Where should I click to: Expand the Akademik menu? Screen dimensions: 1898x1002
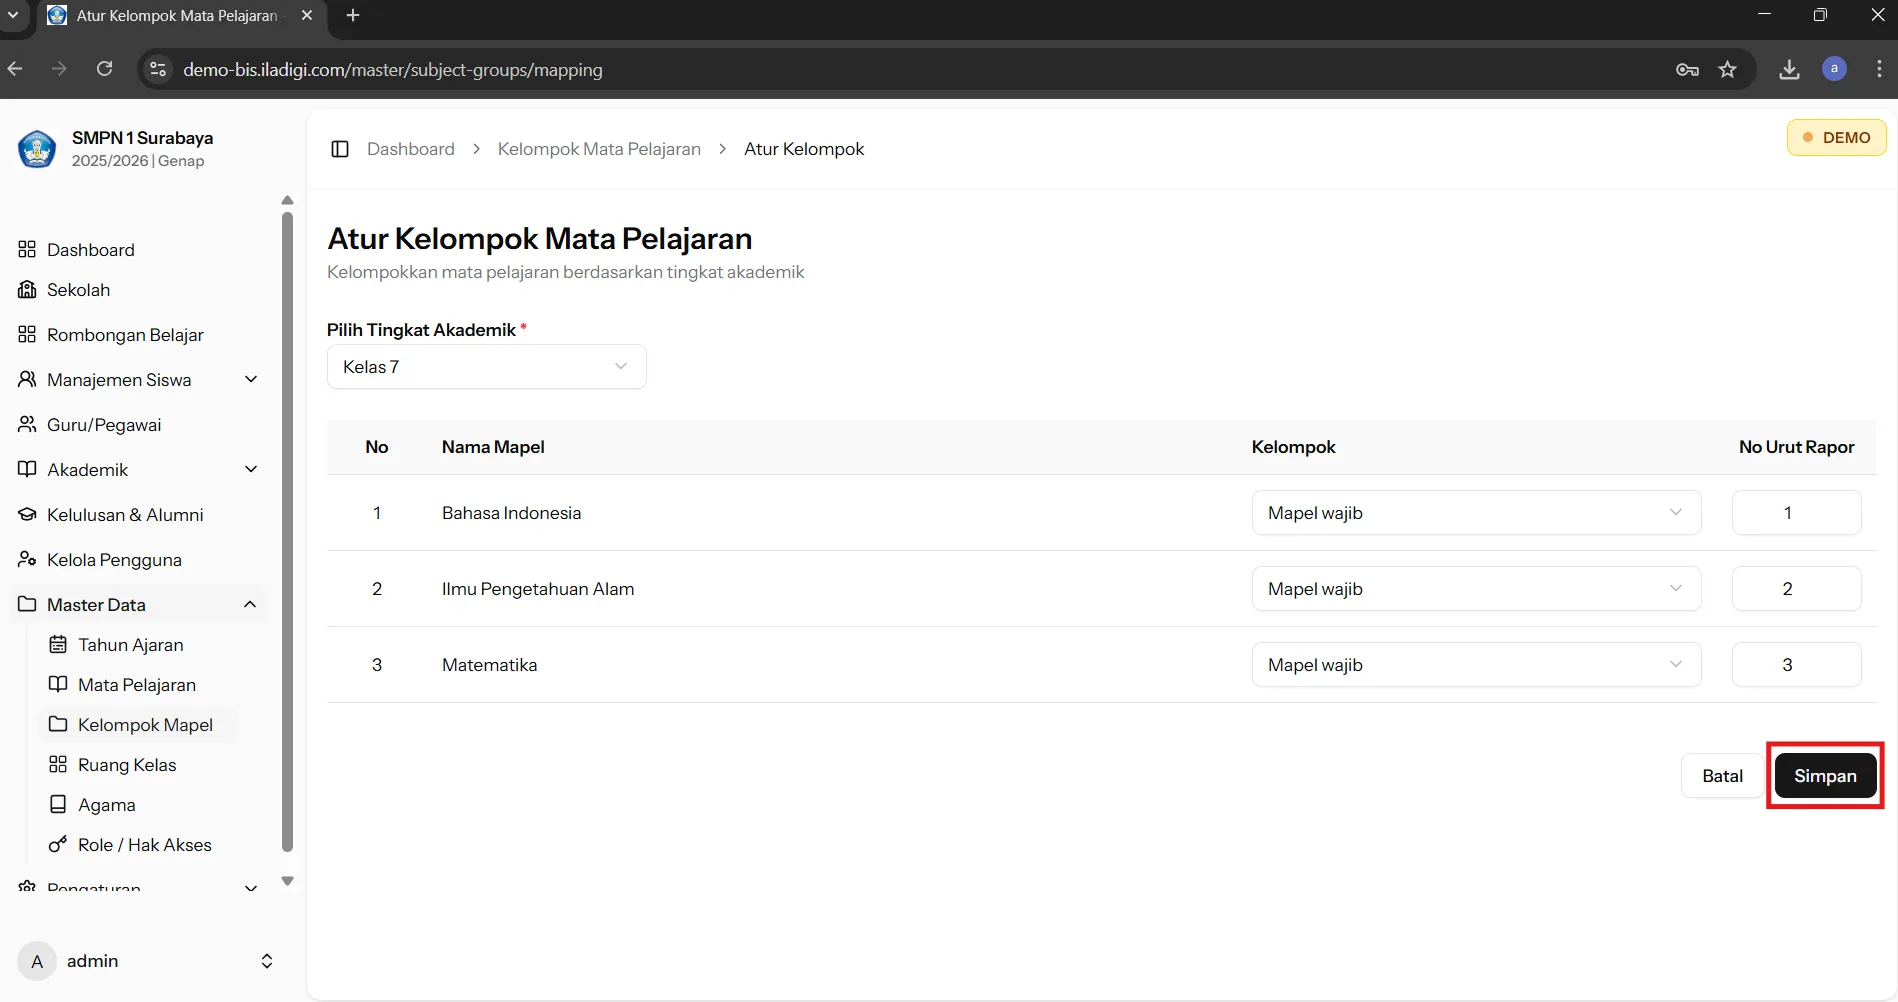coord(138,470)
